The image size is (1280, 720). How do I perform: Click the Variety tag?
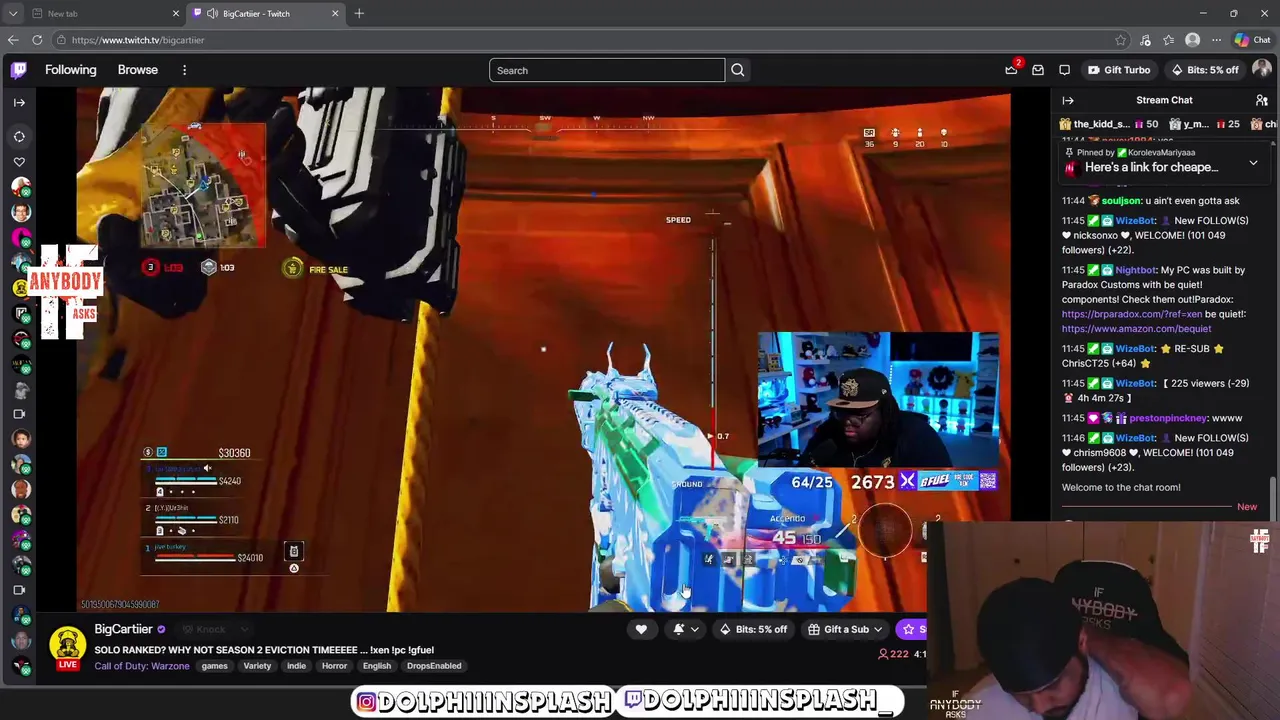(257, 666)
